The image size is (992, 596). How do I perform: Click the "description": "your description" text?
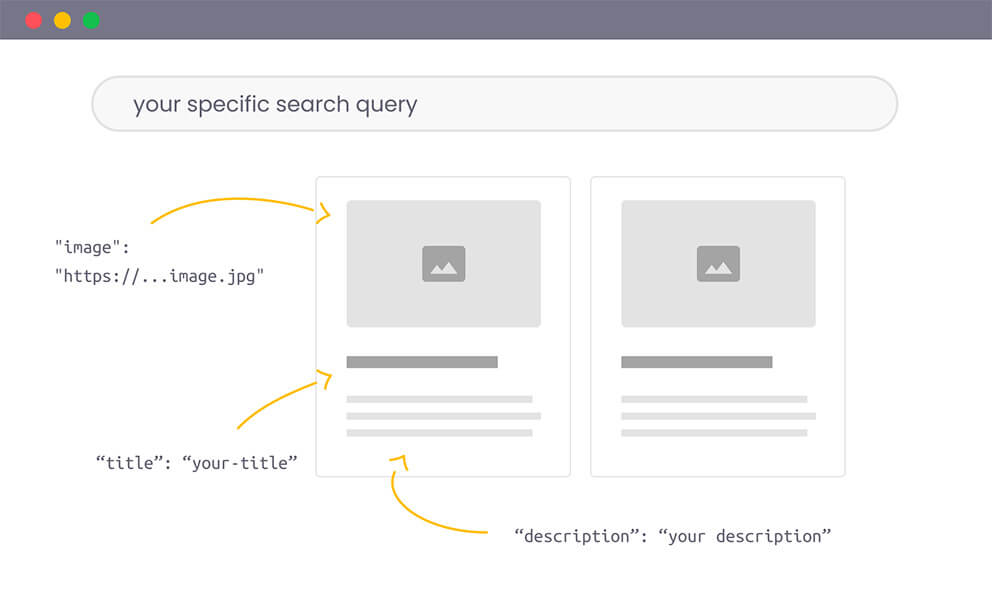point(673,537)
